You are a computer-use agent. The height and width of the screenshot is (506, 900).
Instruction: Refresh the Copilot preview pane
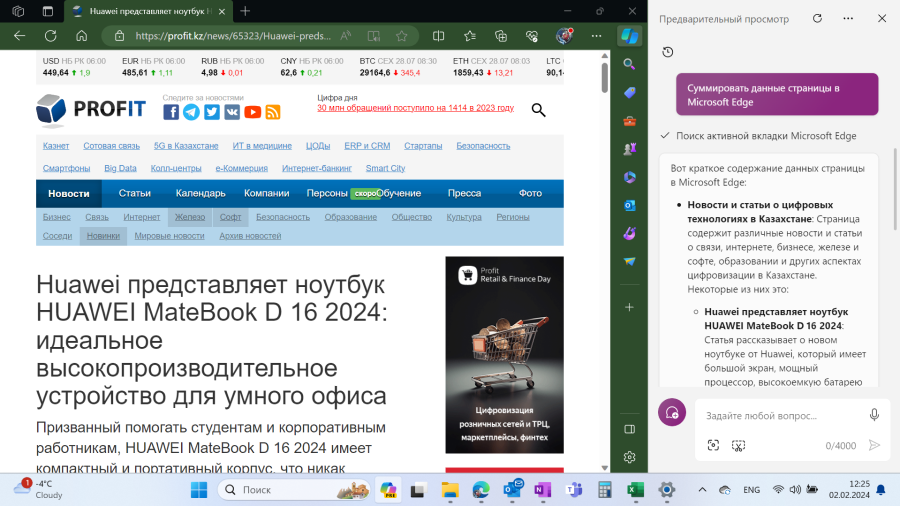(817, 18)
